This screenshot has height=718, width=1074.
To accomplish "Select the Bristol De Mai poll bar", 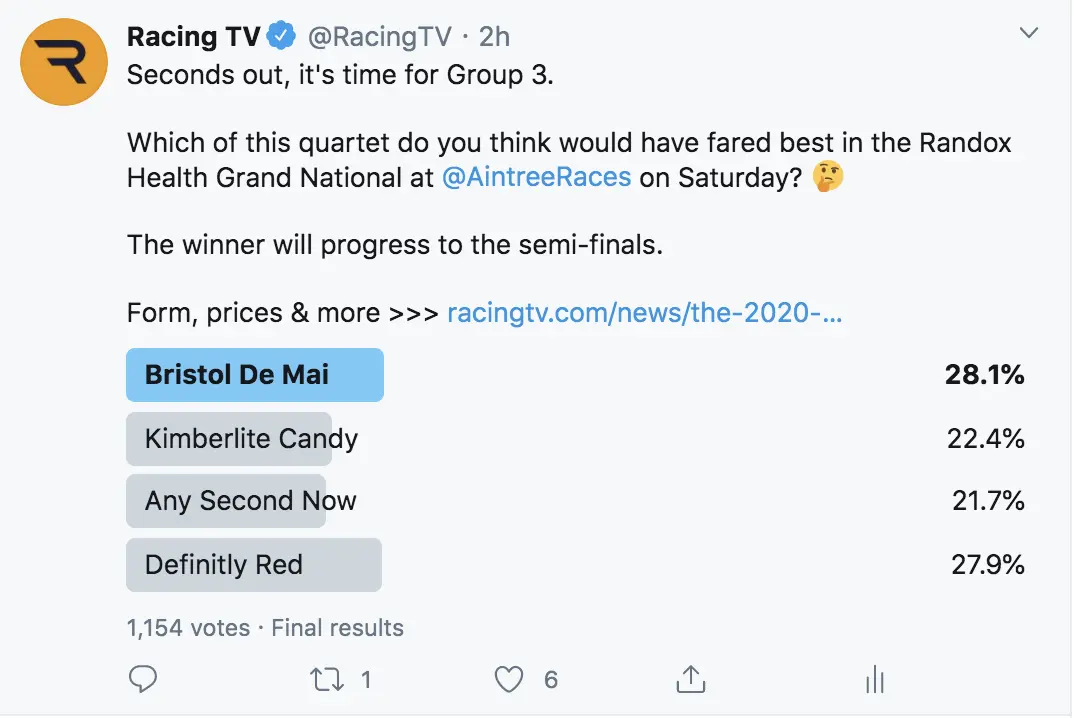I will pos(255,375).
